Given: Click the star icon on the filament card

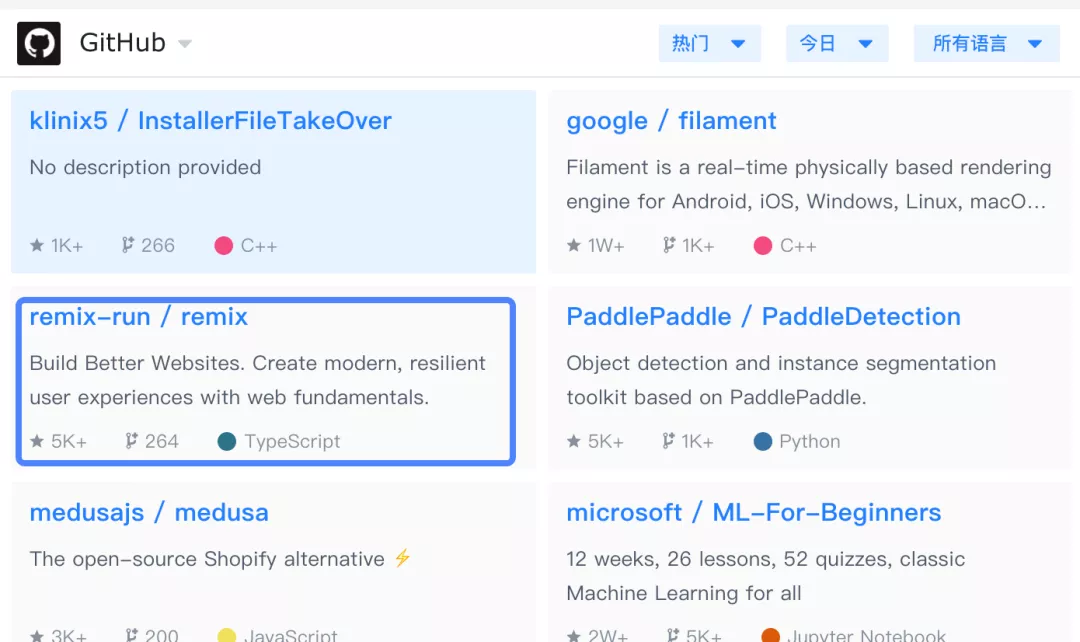Looking at the screenshot, I should click(574, 245).
